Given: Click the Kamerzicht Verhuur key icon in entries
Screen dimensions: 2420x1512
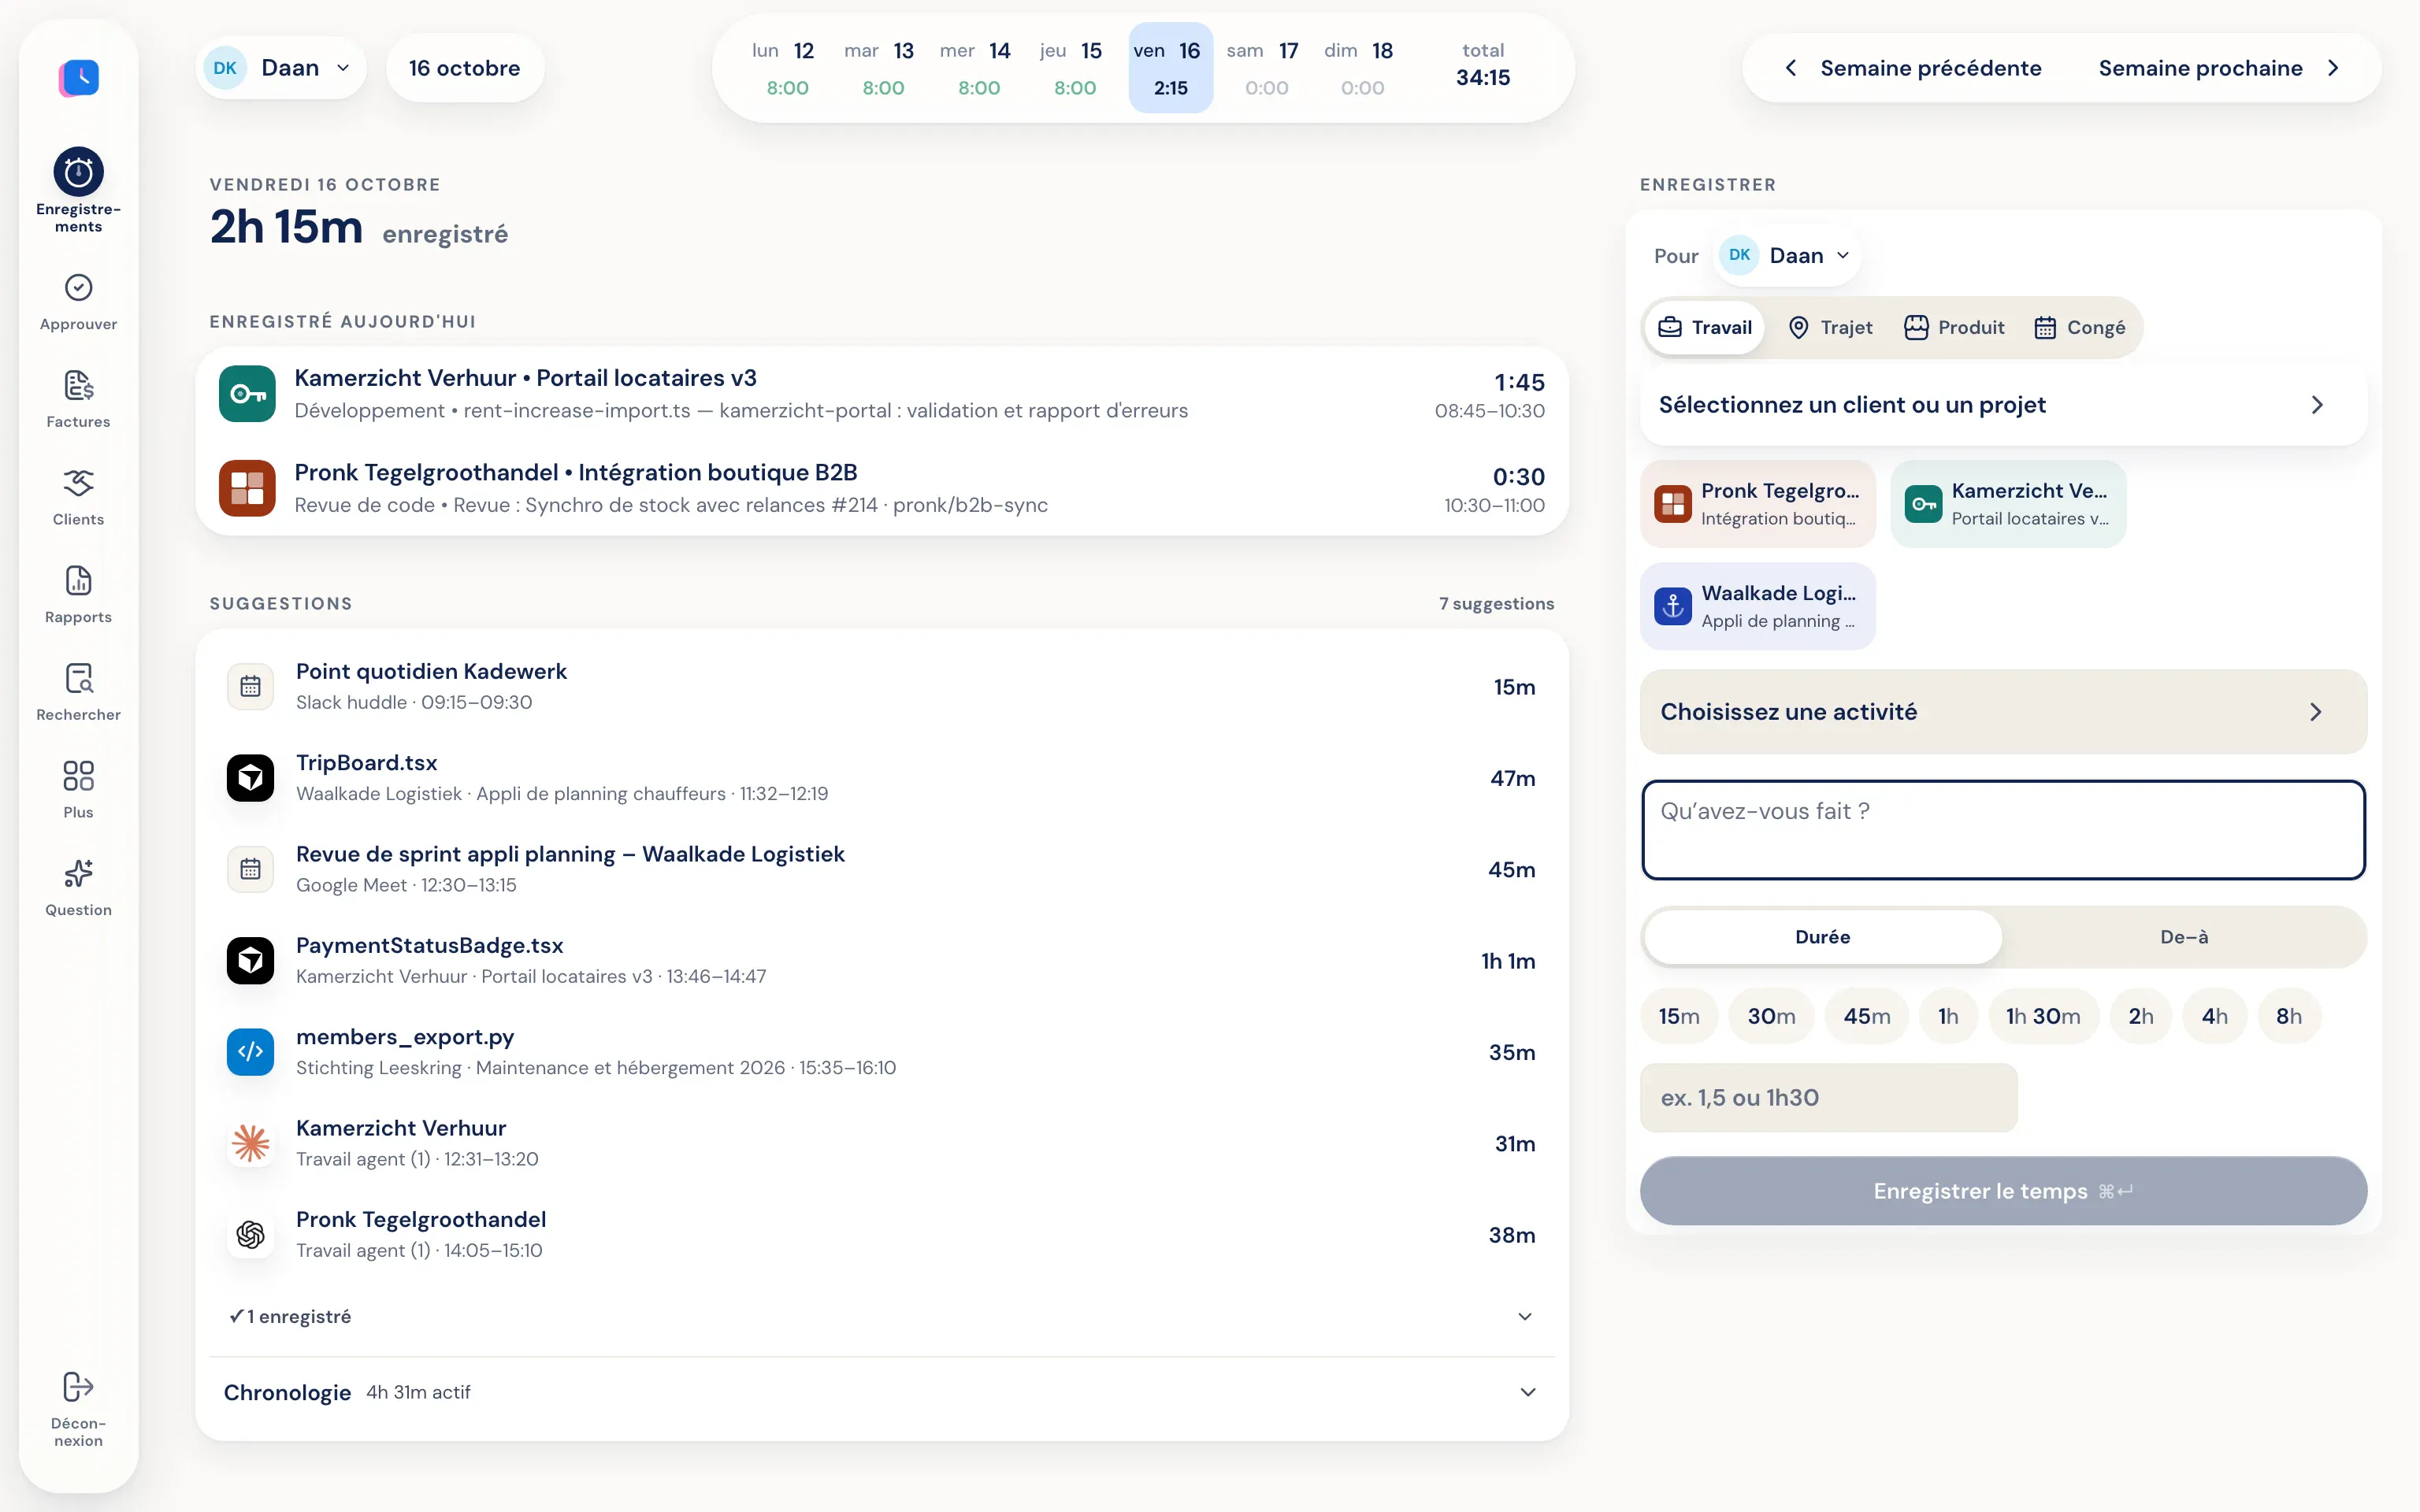Looking at the screenshot, I should pos(247,394).
